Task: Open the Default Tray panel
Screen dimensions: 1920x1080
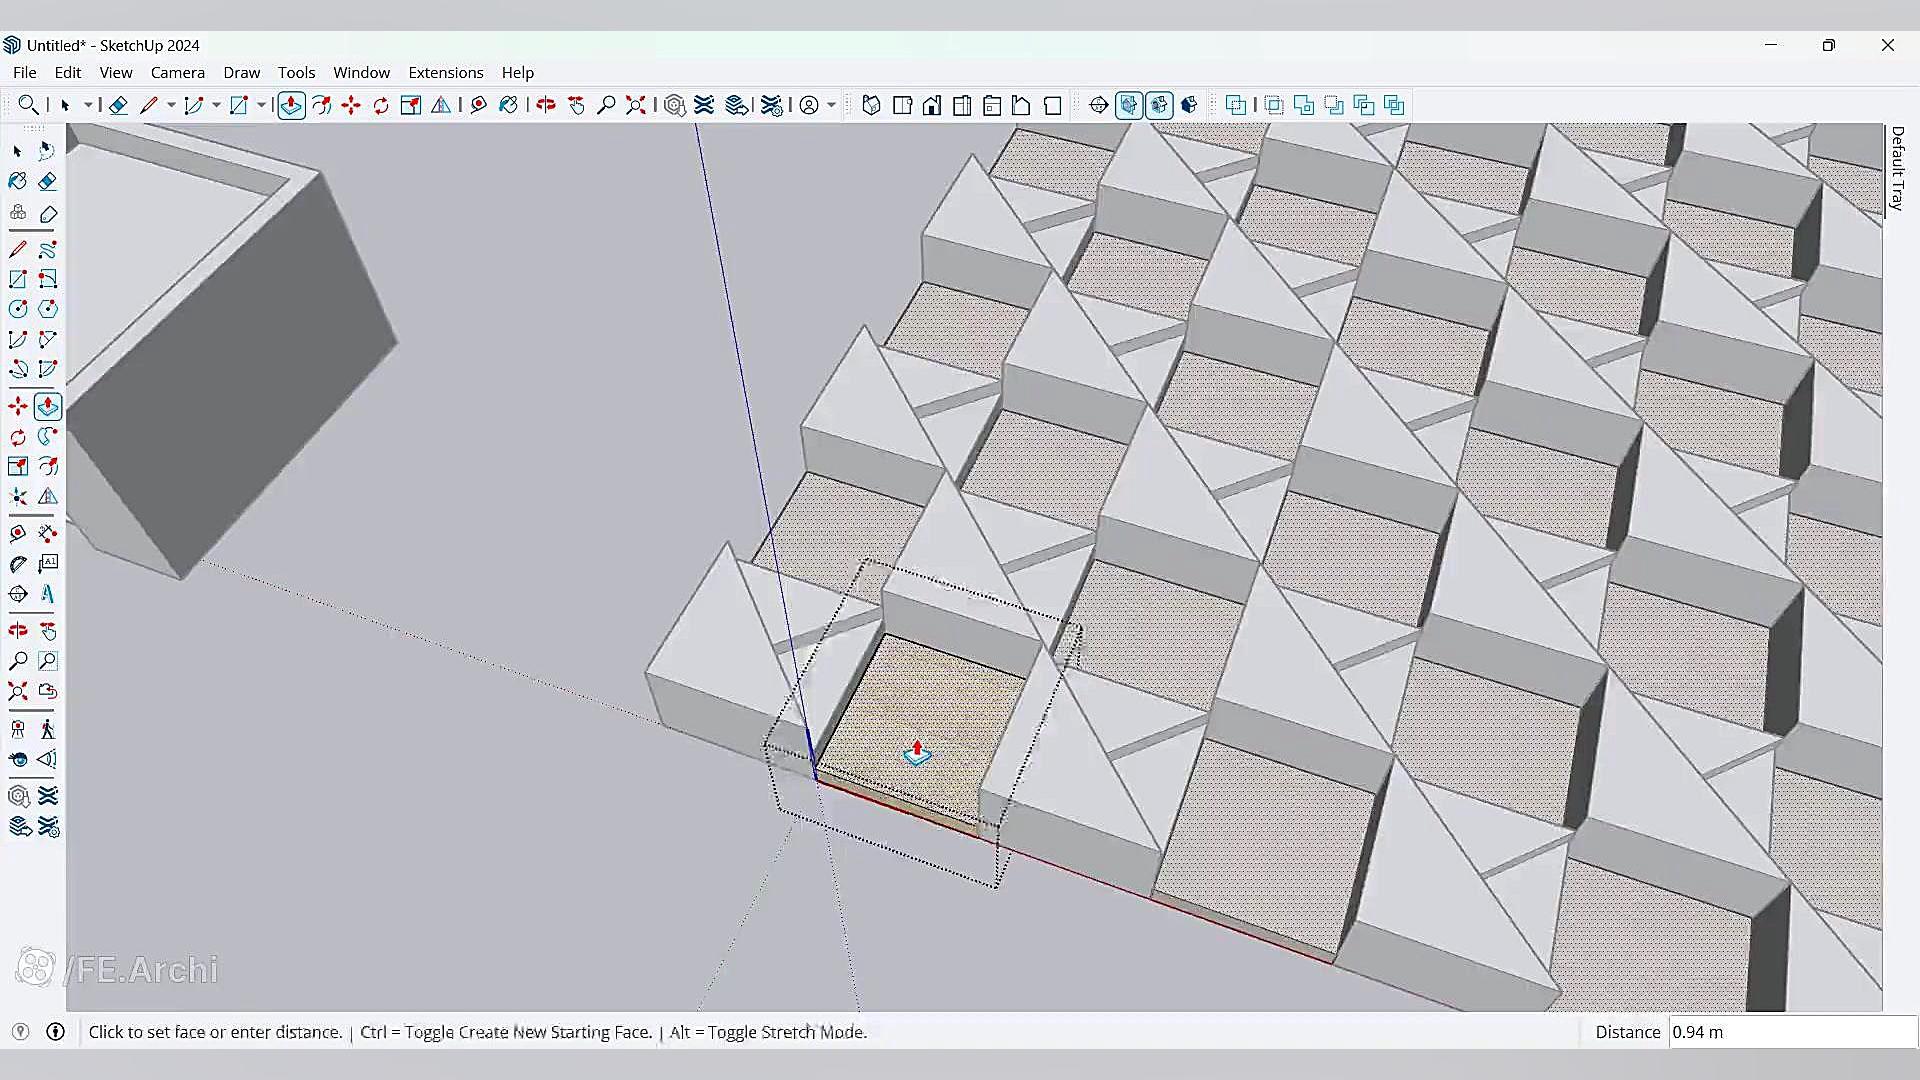Action: tap(1897, 168)
